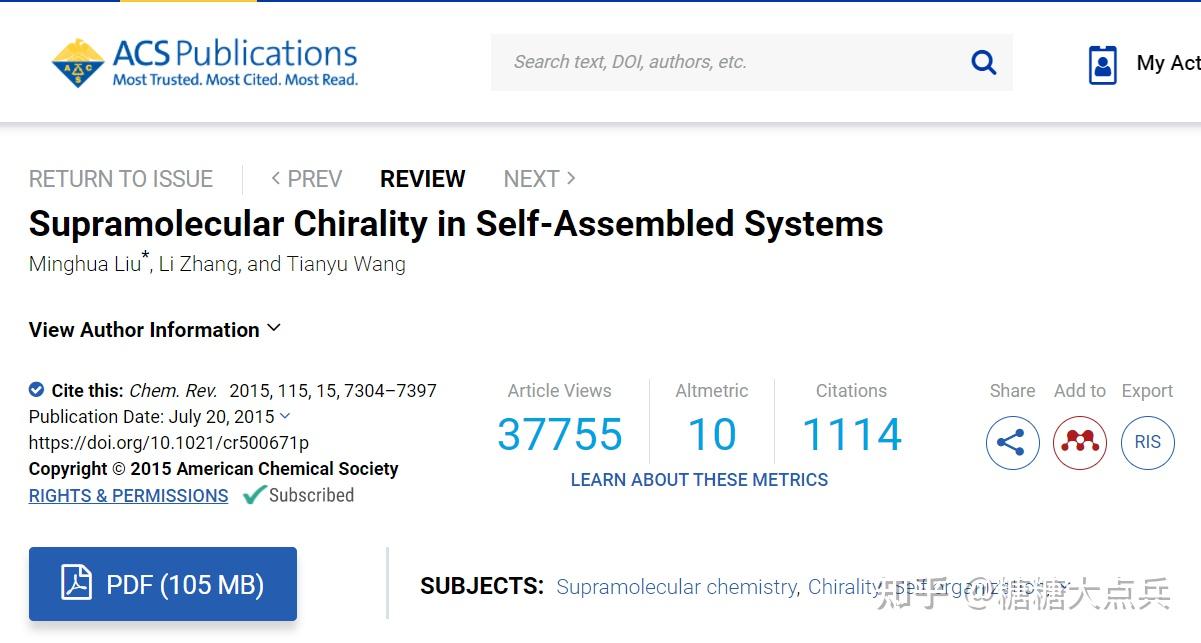Viewport: 1201px width, 643px height.
Task: Expand View Author Information
Action: tap(155, 329)
